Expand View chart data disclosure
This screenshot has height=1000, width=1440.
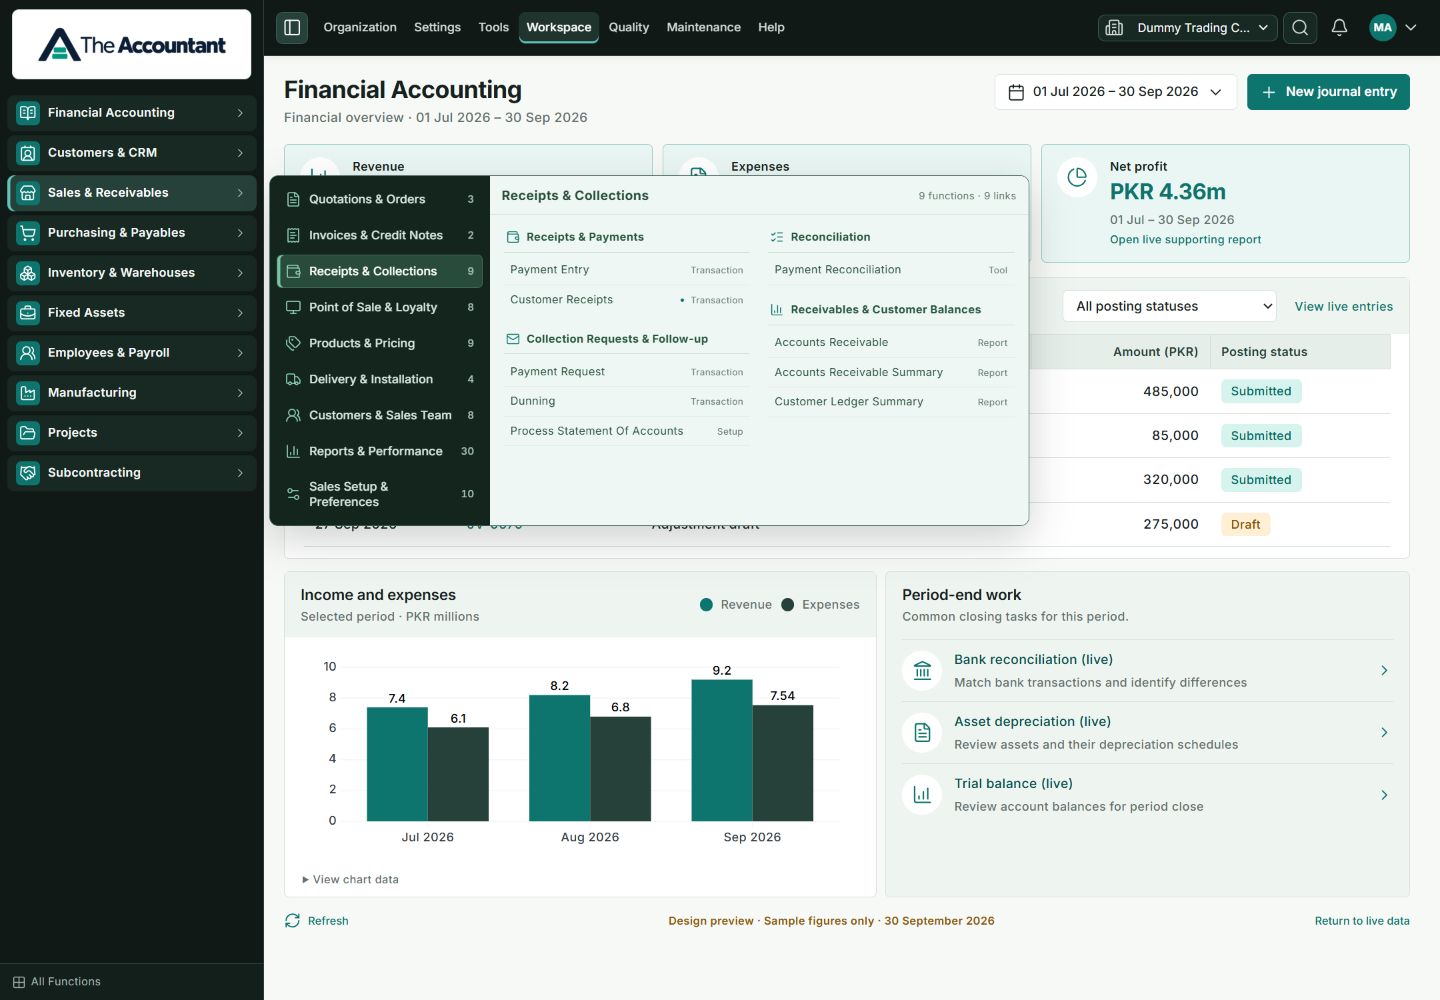click(350, 880)
